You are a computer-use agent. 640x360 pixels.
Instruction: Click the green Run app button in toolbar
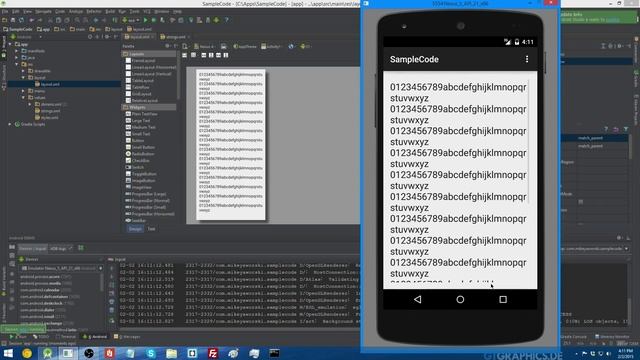click(x=145, y=20)
